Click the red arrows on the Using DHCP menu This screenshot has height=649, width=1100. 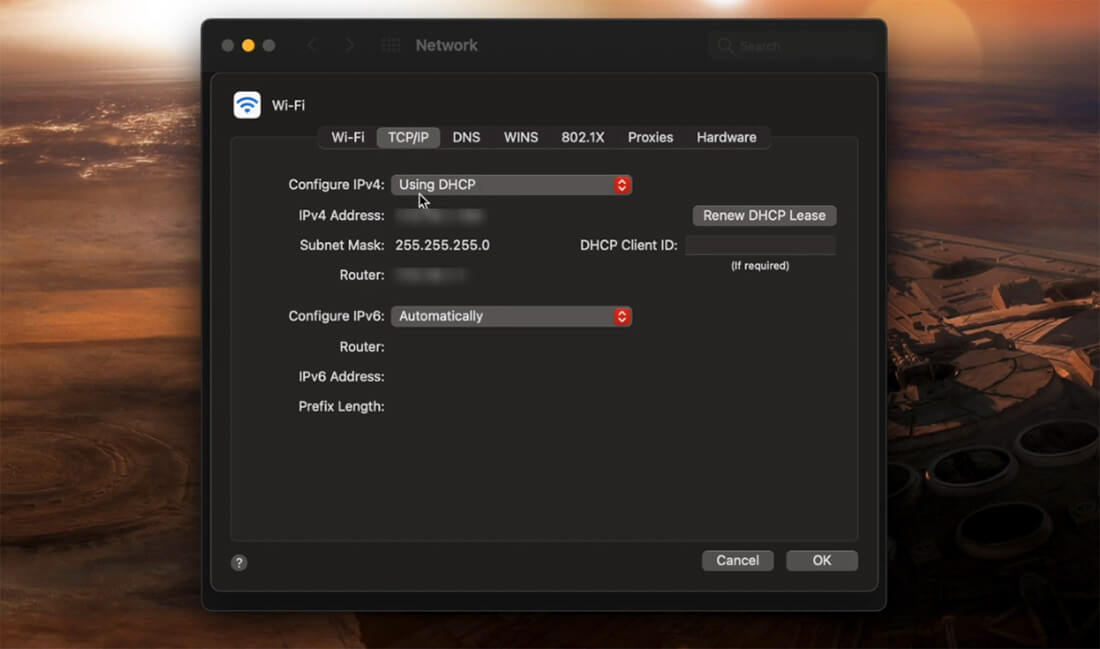[x=622, y=185]
